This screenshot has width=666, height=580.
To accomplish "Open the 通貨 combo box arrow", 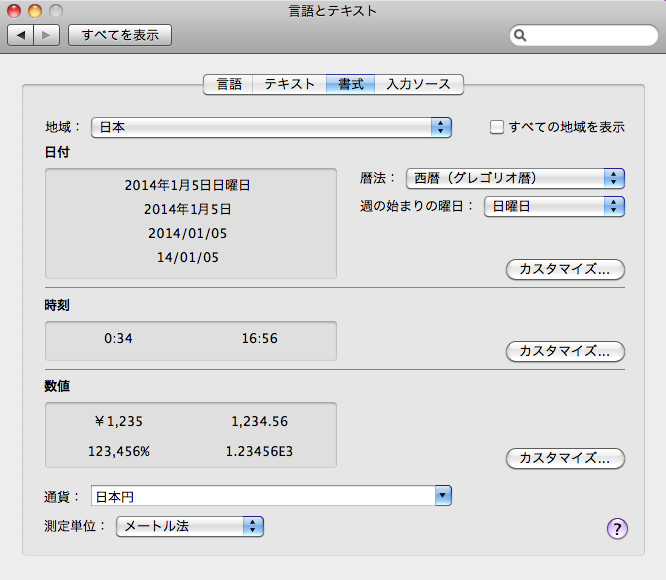I will (x=443, y=496).
